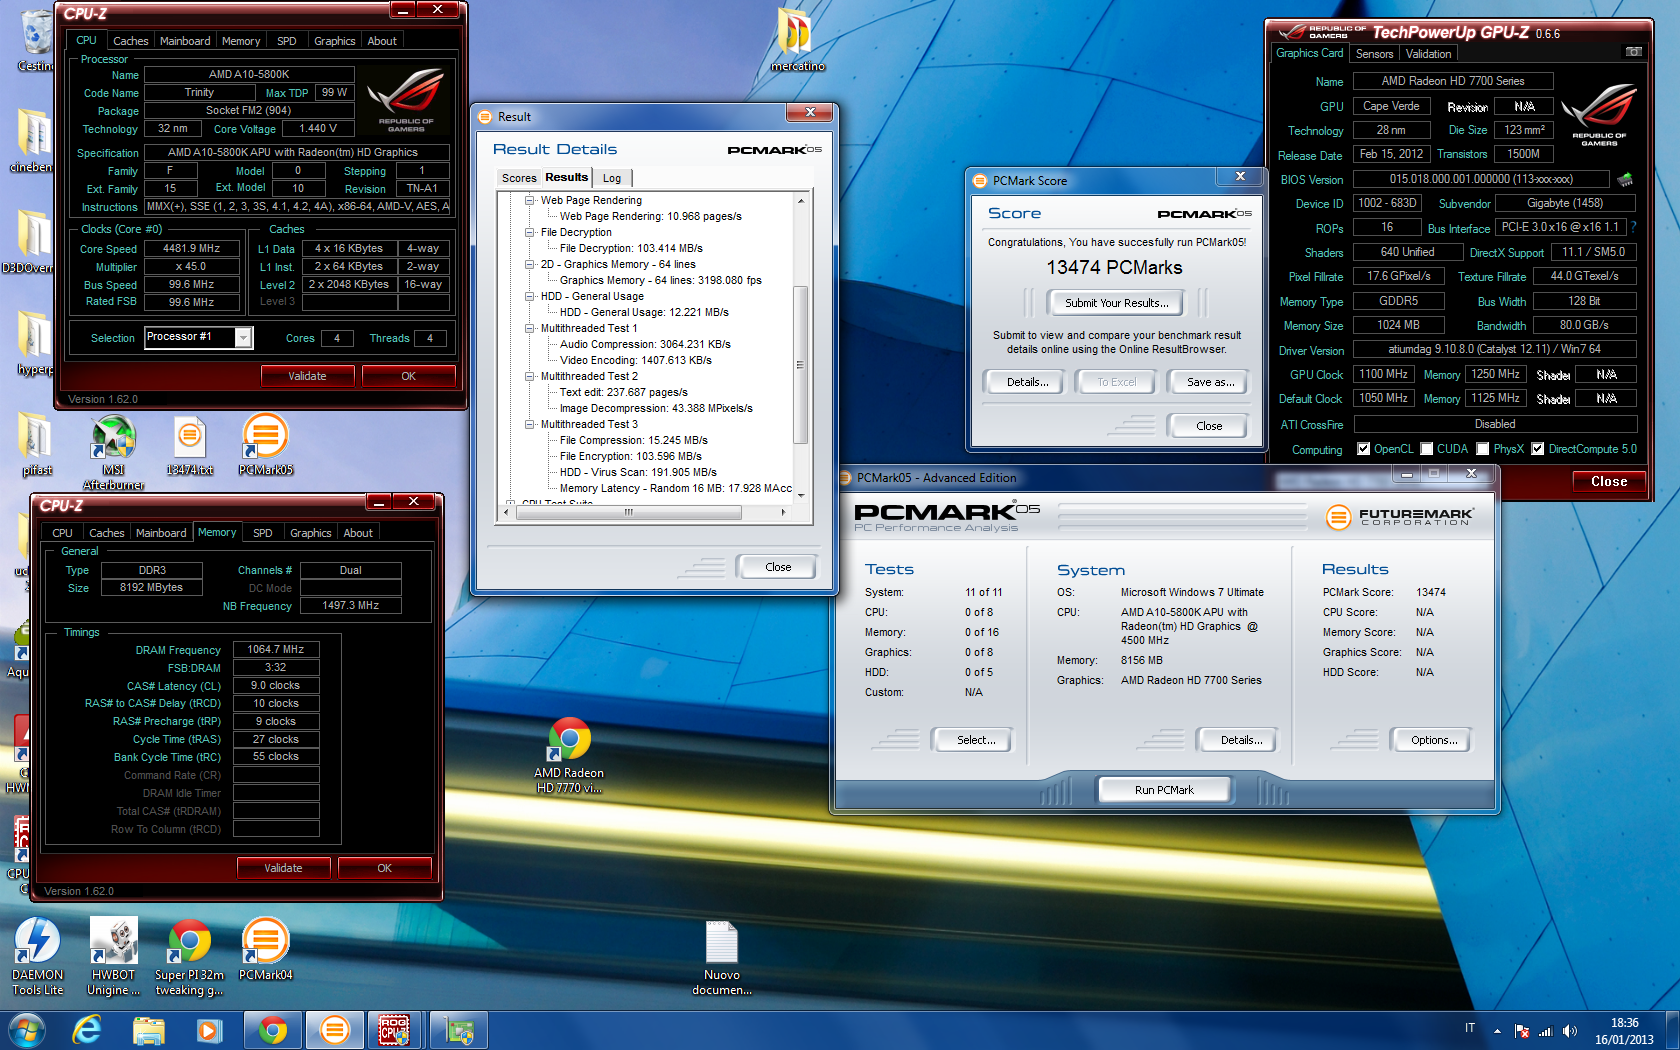Select the Nuovo documento text file icon
Image resolution: width=1680 pixels, height=1050 pixels.
point(721,959)
